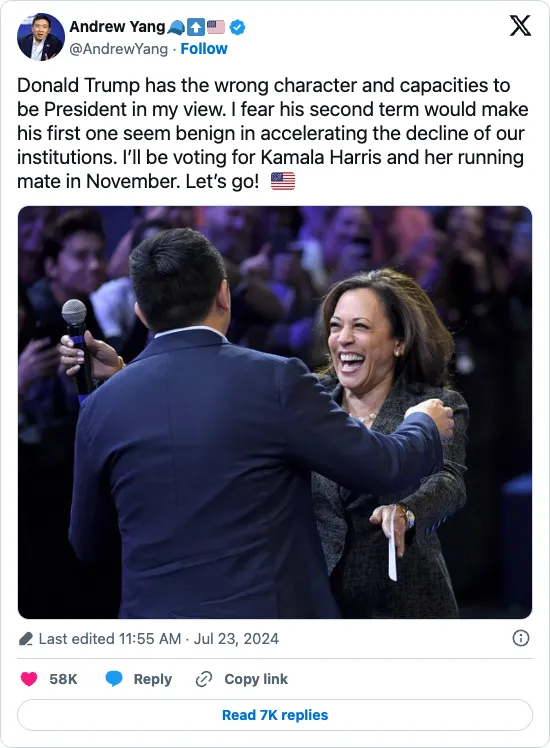This screenshot has width=550, height=748.
Task: Open the @AndrewYang handle link
Action: point(118,49)
